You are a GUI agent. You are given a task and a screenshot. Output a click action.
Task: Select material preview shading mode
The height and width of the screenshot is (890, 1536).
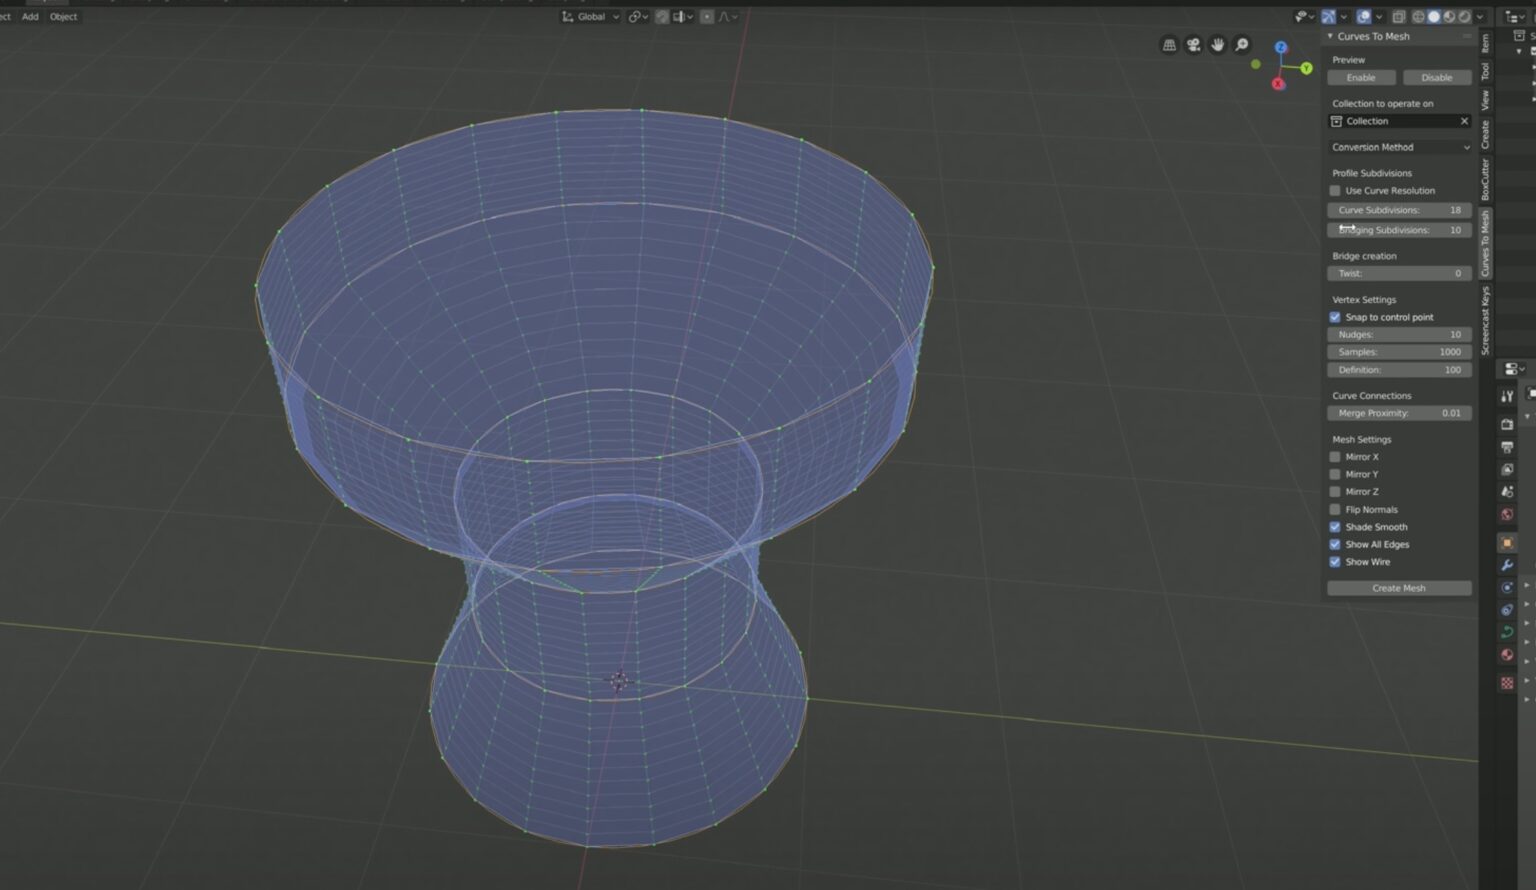click(x=1449, y=16)
